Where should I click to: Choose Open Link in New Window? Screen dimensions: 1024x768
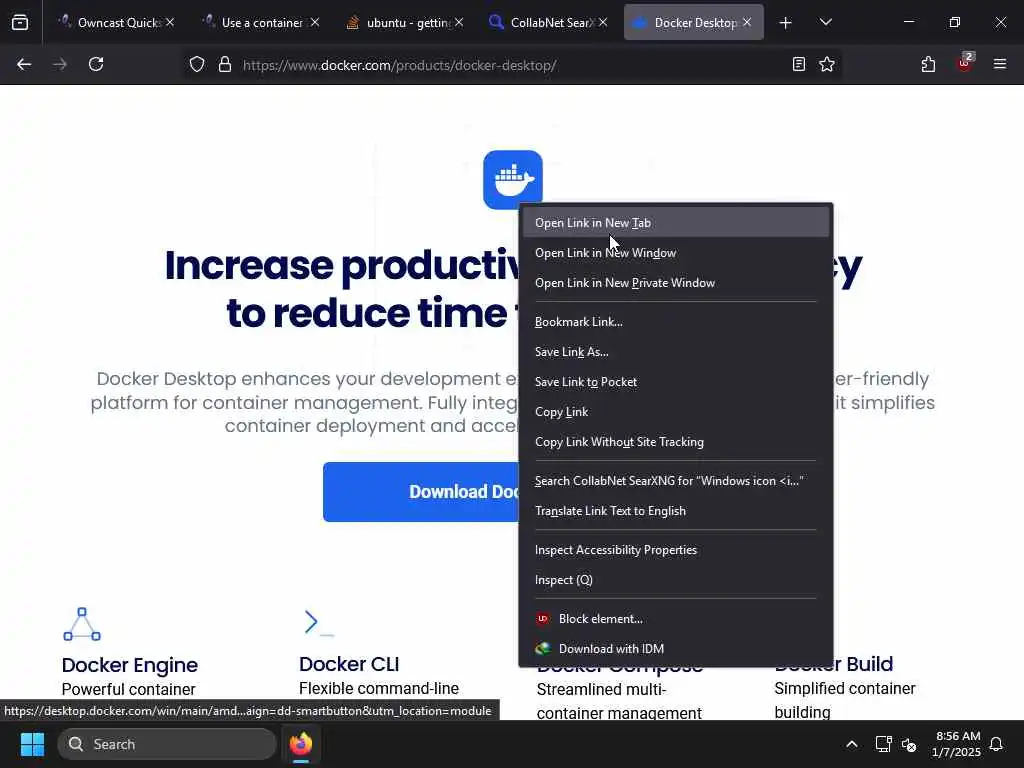(x=676, y=253)
